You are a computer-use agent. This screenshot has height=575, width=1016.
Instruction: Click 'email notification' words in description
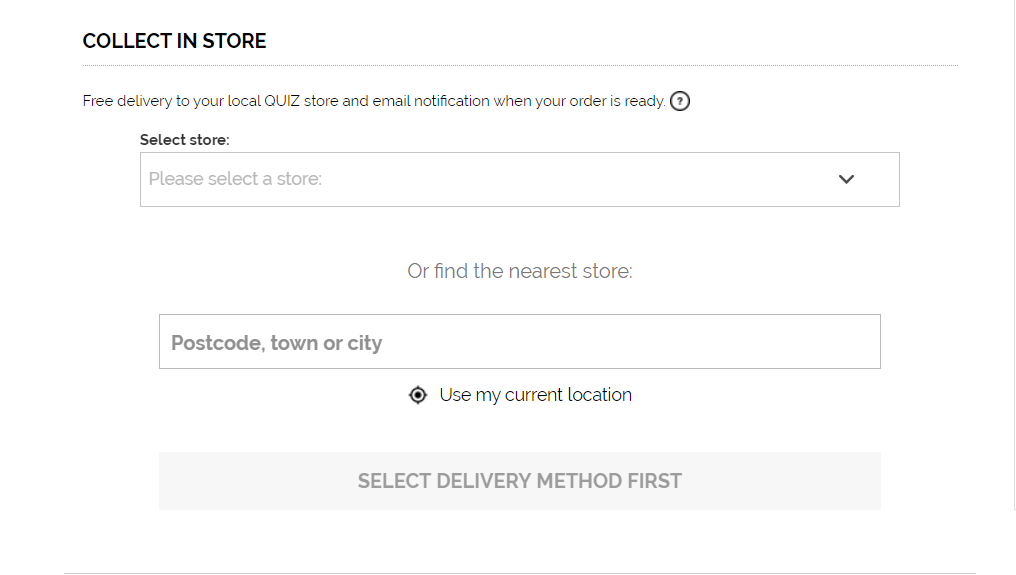[x=431, y=101]
